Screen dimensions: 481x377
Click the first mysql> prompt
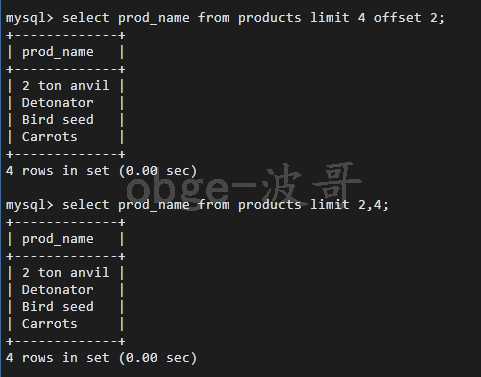[x=30, y=18]
